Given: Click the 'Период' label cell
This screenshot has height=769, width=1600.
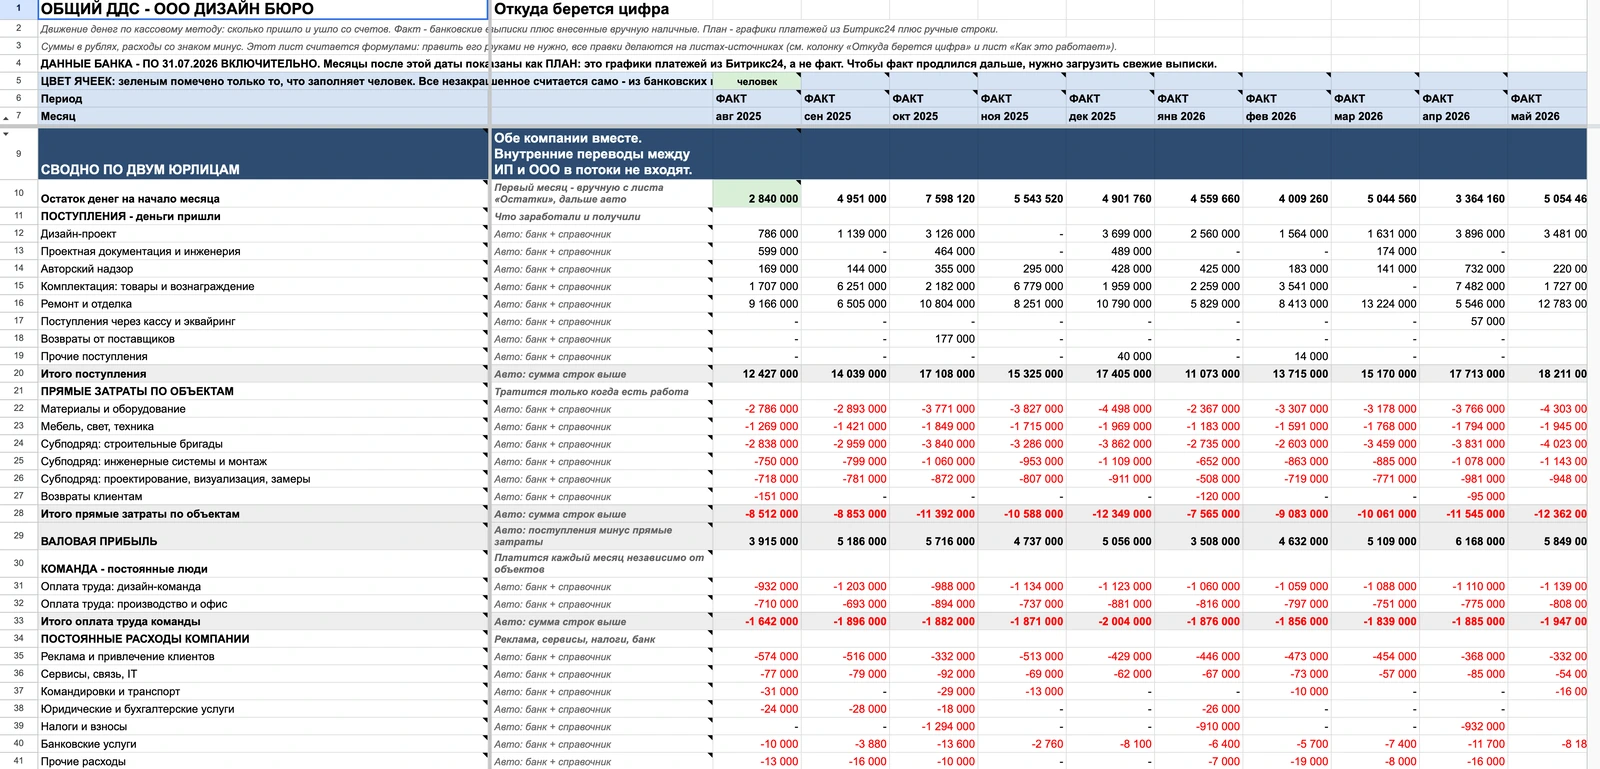Looking at the screenshot, I should point(264,99).
